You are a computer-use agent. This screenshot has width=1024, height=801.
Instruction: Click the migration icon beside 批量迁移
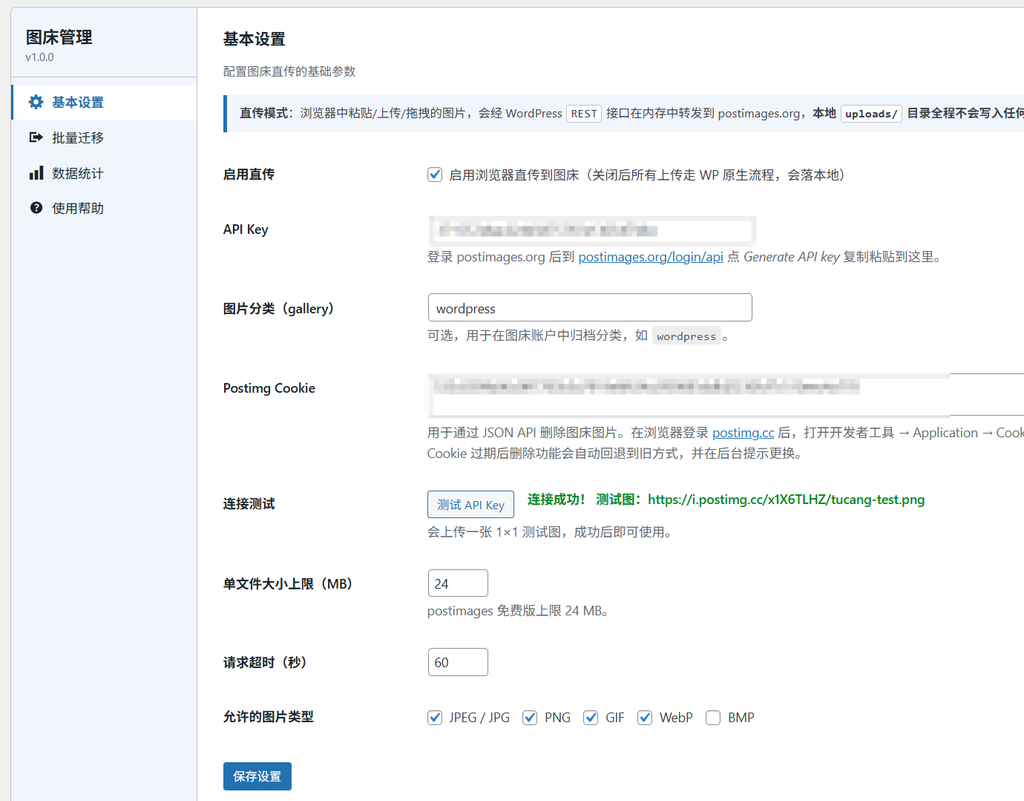point(36,138)
